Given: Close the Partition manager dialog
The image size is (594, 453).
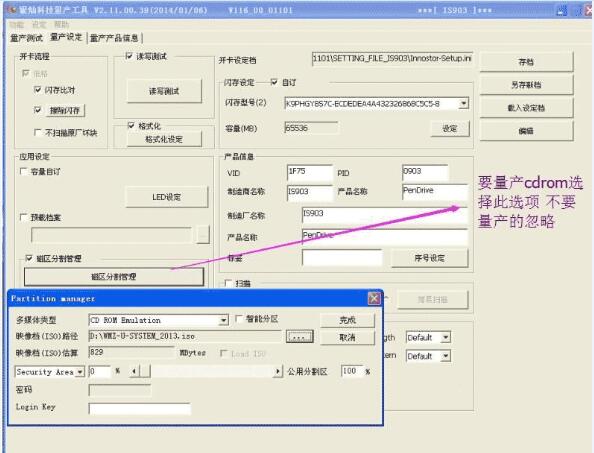Looking at the screenshot, I should point(374,298).
